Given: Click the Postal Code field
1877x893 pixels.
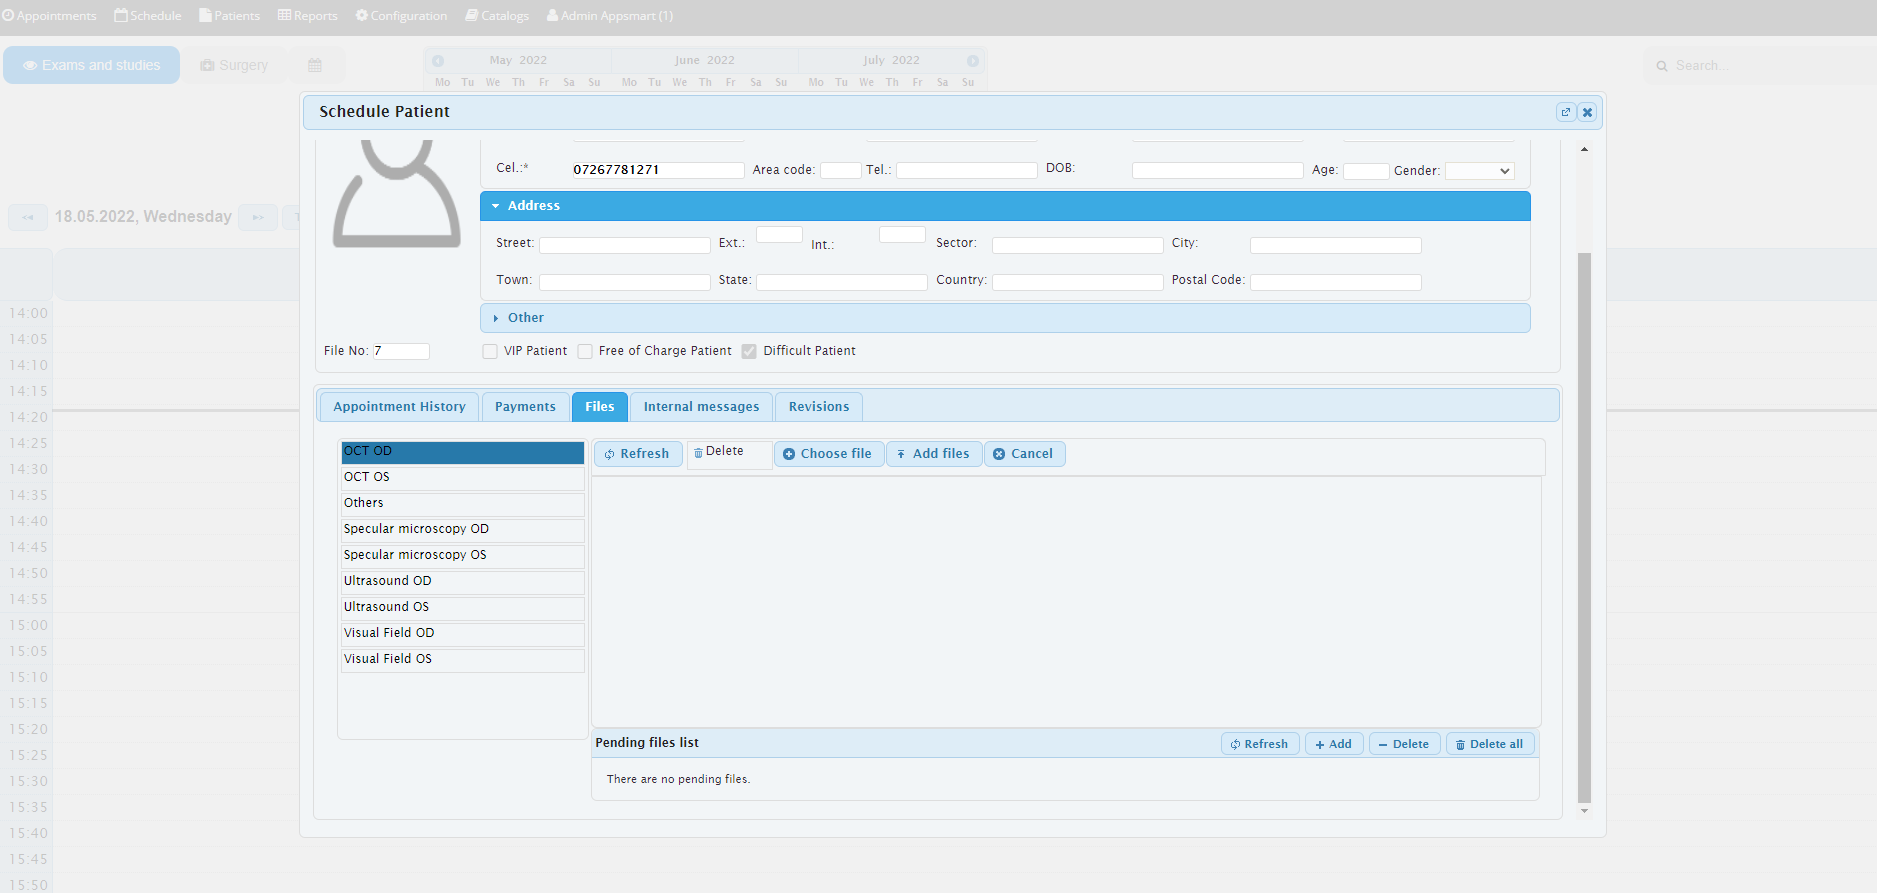Looking at the screenshot, I should point(1336,282).
